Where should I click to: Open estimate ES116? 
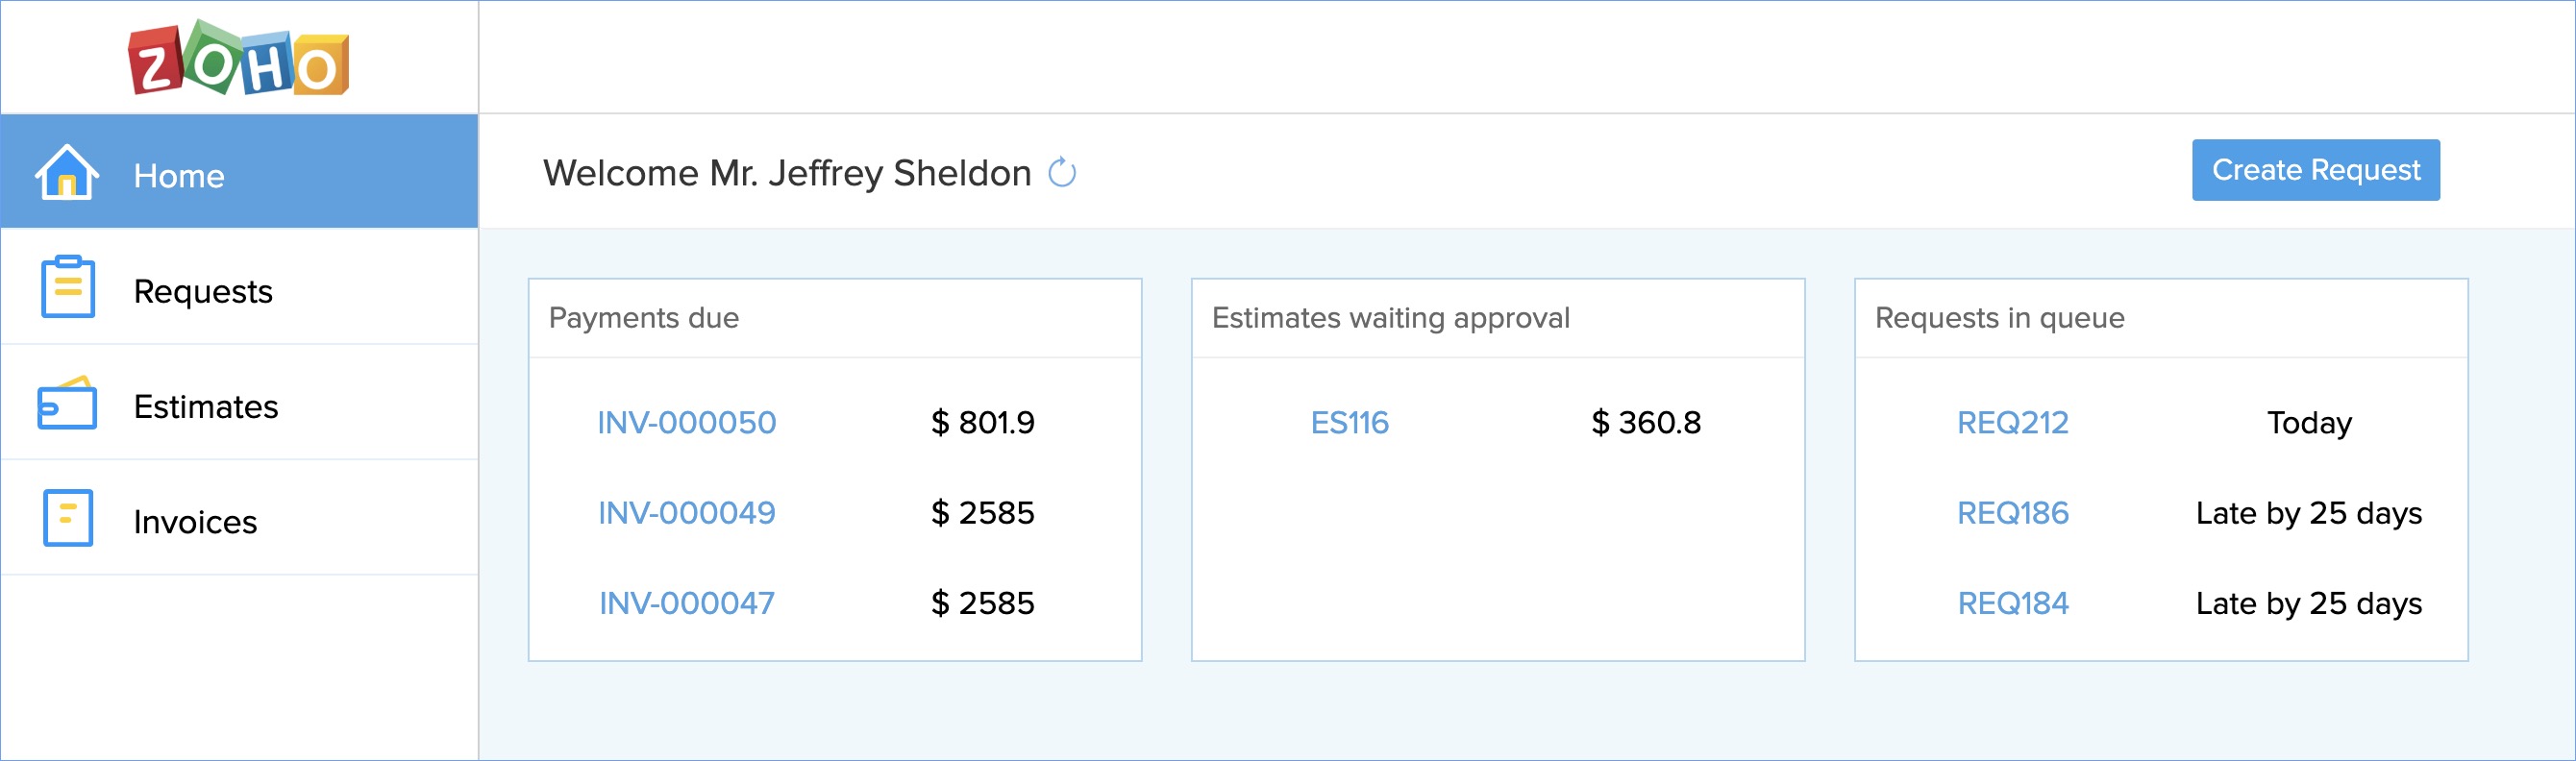[x=1349, y=423]
